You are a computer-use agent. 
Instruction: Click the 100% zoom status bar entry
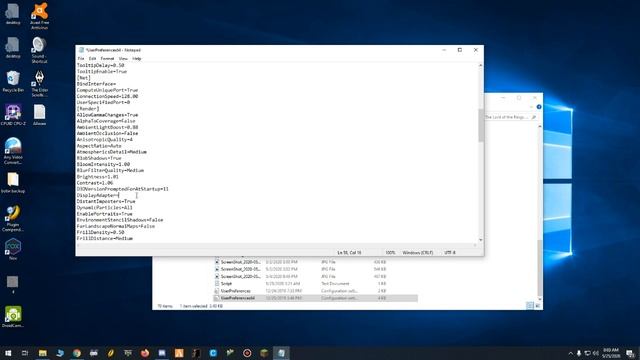click(390, 253)
